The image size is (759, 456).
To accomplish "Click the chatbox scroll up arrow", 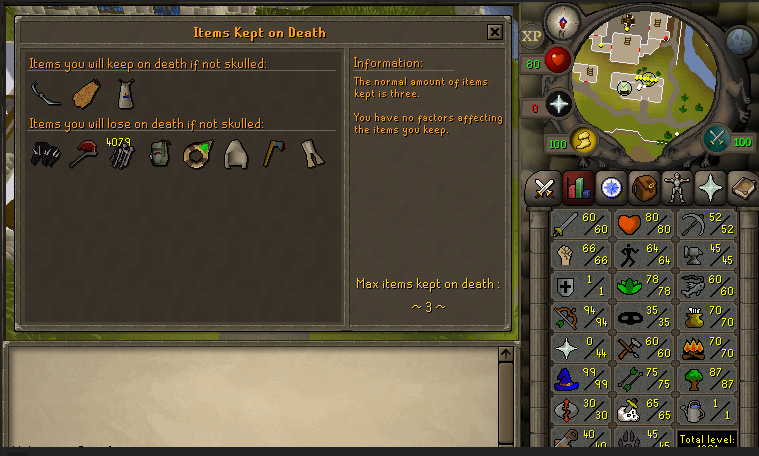I will tap(506, 354).
